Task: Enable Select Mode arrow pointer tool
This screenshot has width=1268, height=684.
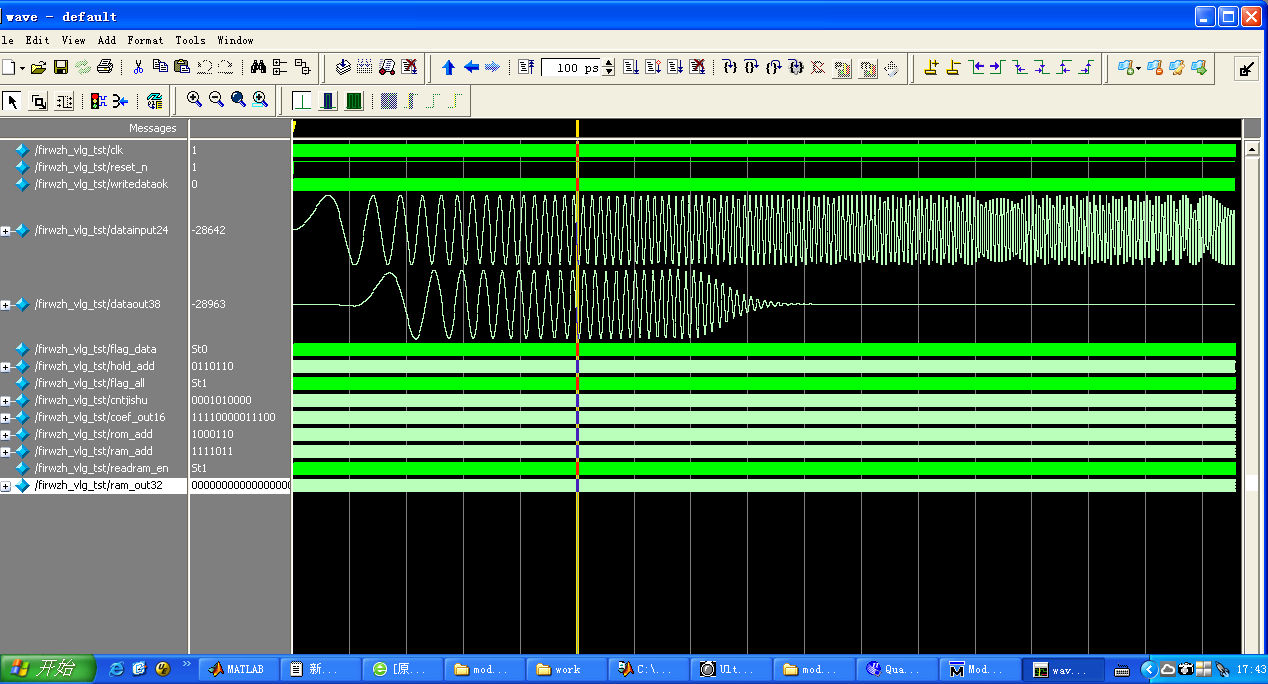Action: coord(13,100)
